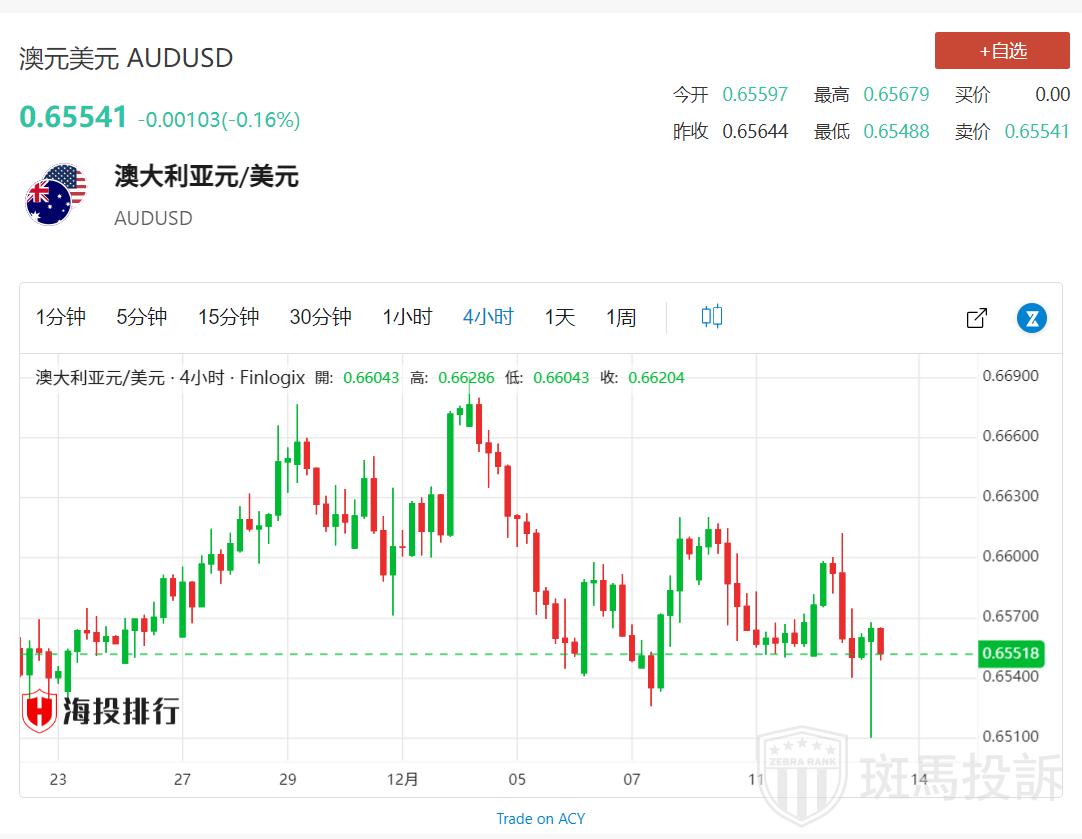Switch chart to 30分钟 interval

(320, 317)
